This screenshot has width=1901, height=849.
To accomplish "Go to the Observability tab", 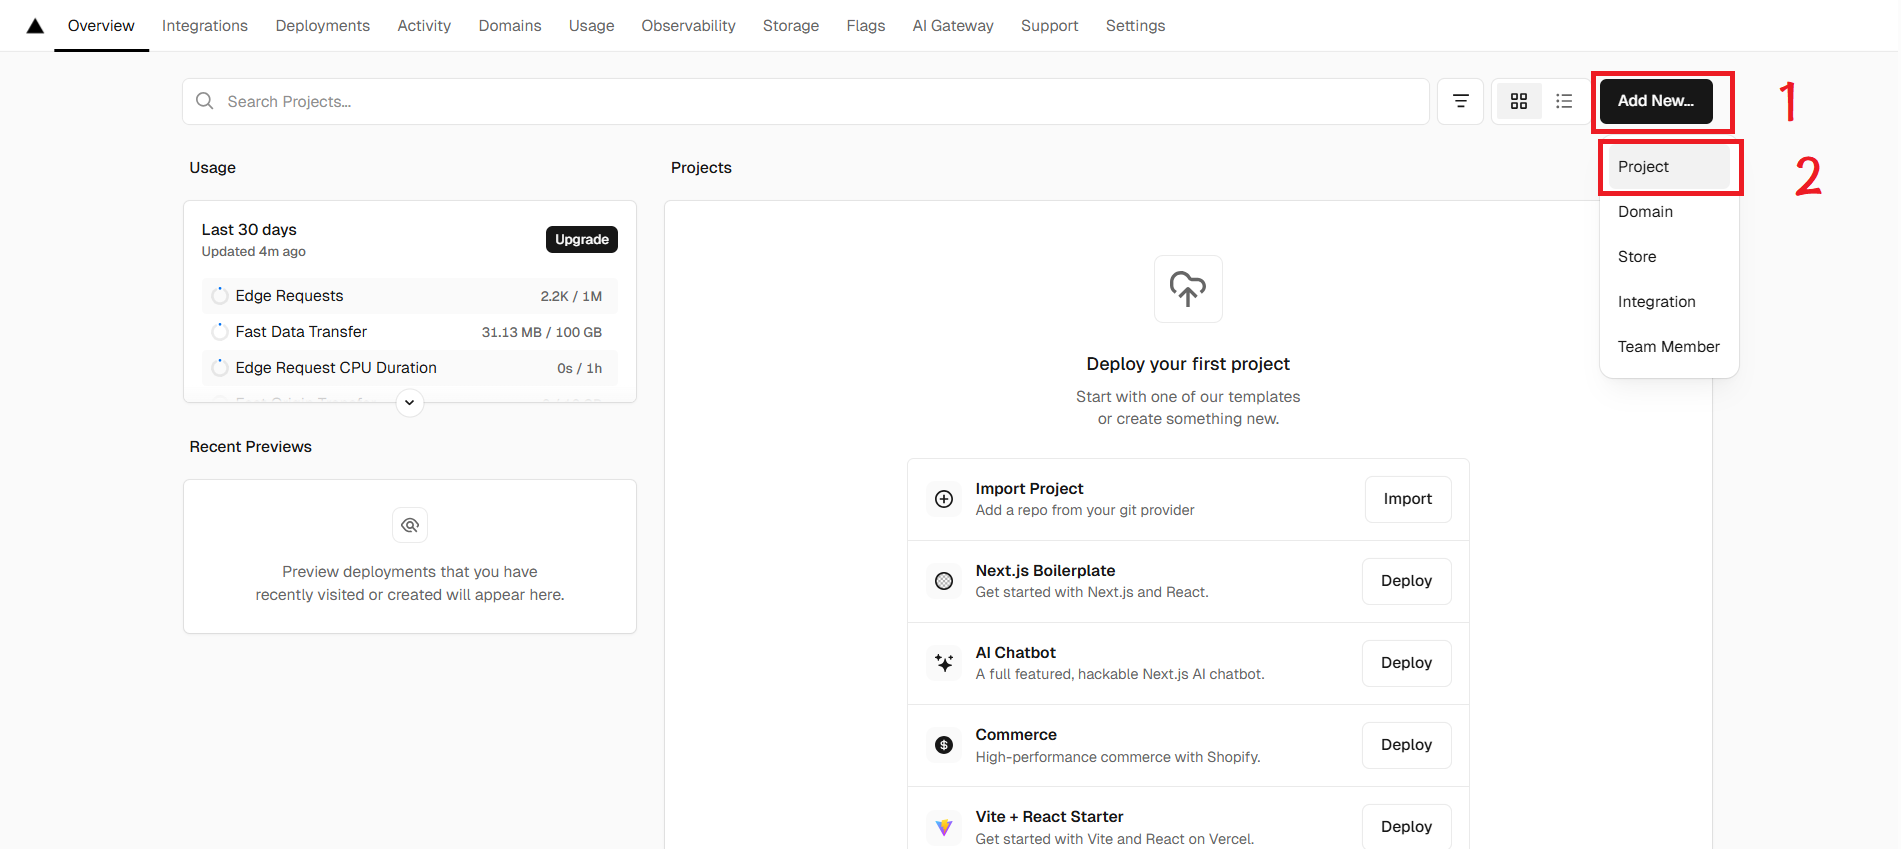I will 688,26.
